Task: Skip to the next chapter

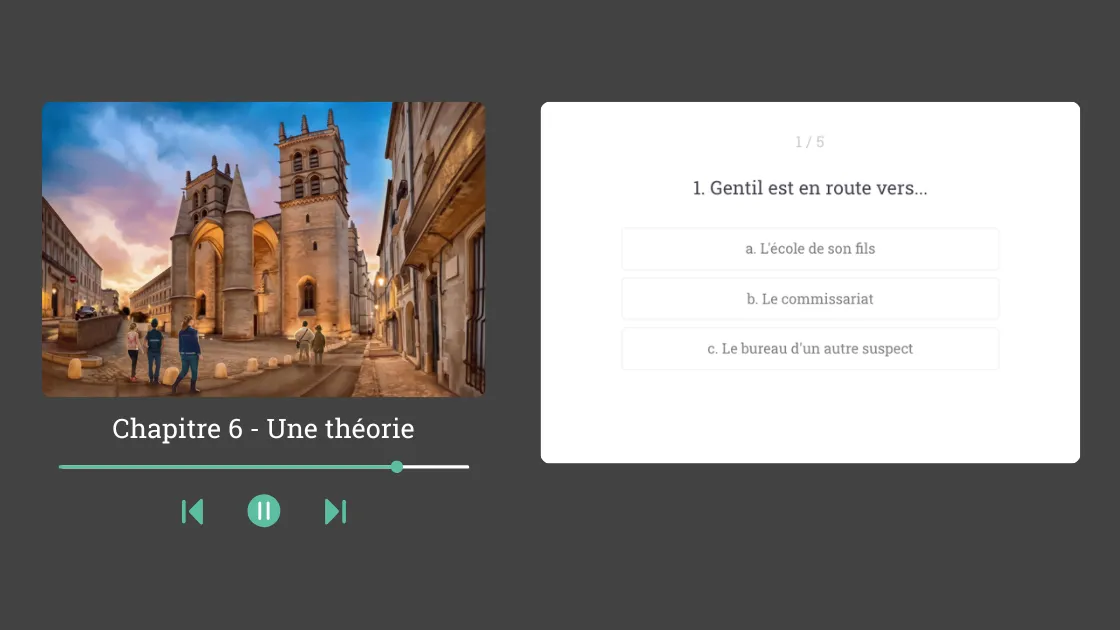Action: pos(335,511)
